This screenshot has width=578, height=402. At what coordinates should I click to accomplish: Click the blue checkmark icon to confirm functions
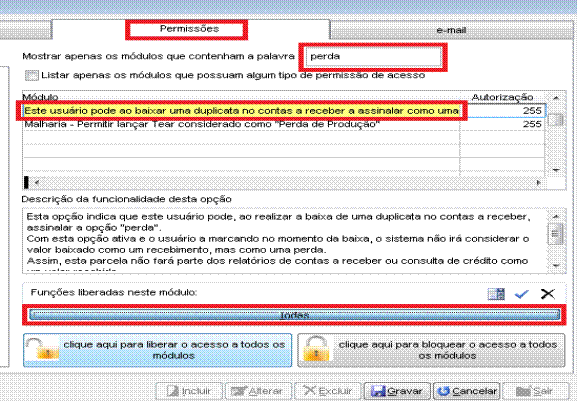[x=522, y=294]
